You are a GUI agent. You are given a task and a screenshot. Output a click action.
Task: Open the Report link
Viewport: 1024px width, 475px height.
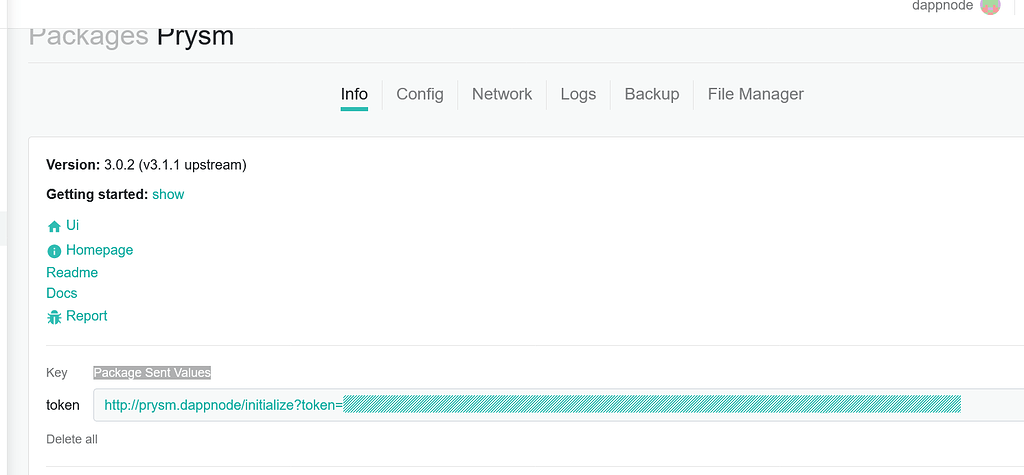pyautogui.click(x=86, y=316)
